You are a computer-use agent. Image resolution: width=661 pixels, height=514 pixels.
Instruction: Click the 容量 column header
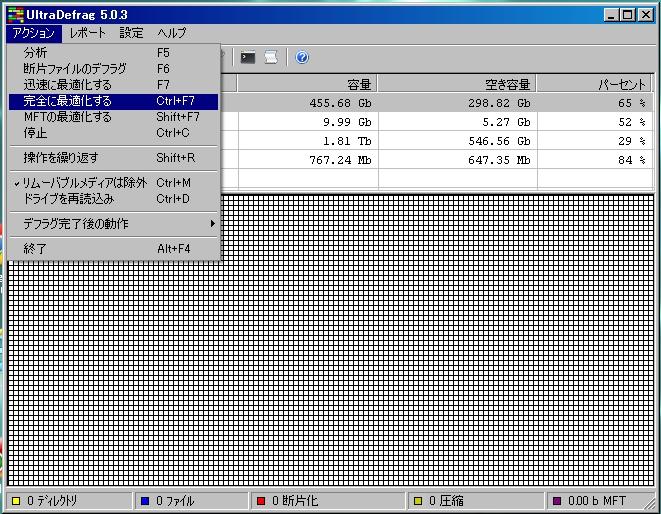click(307, 84)
